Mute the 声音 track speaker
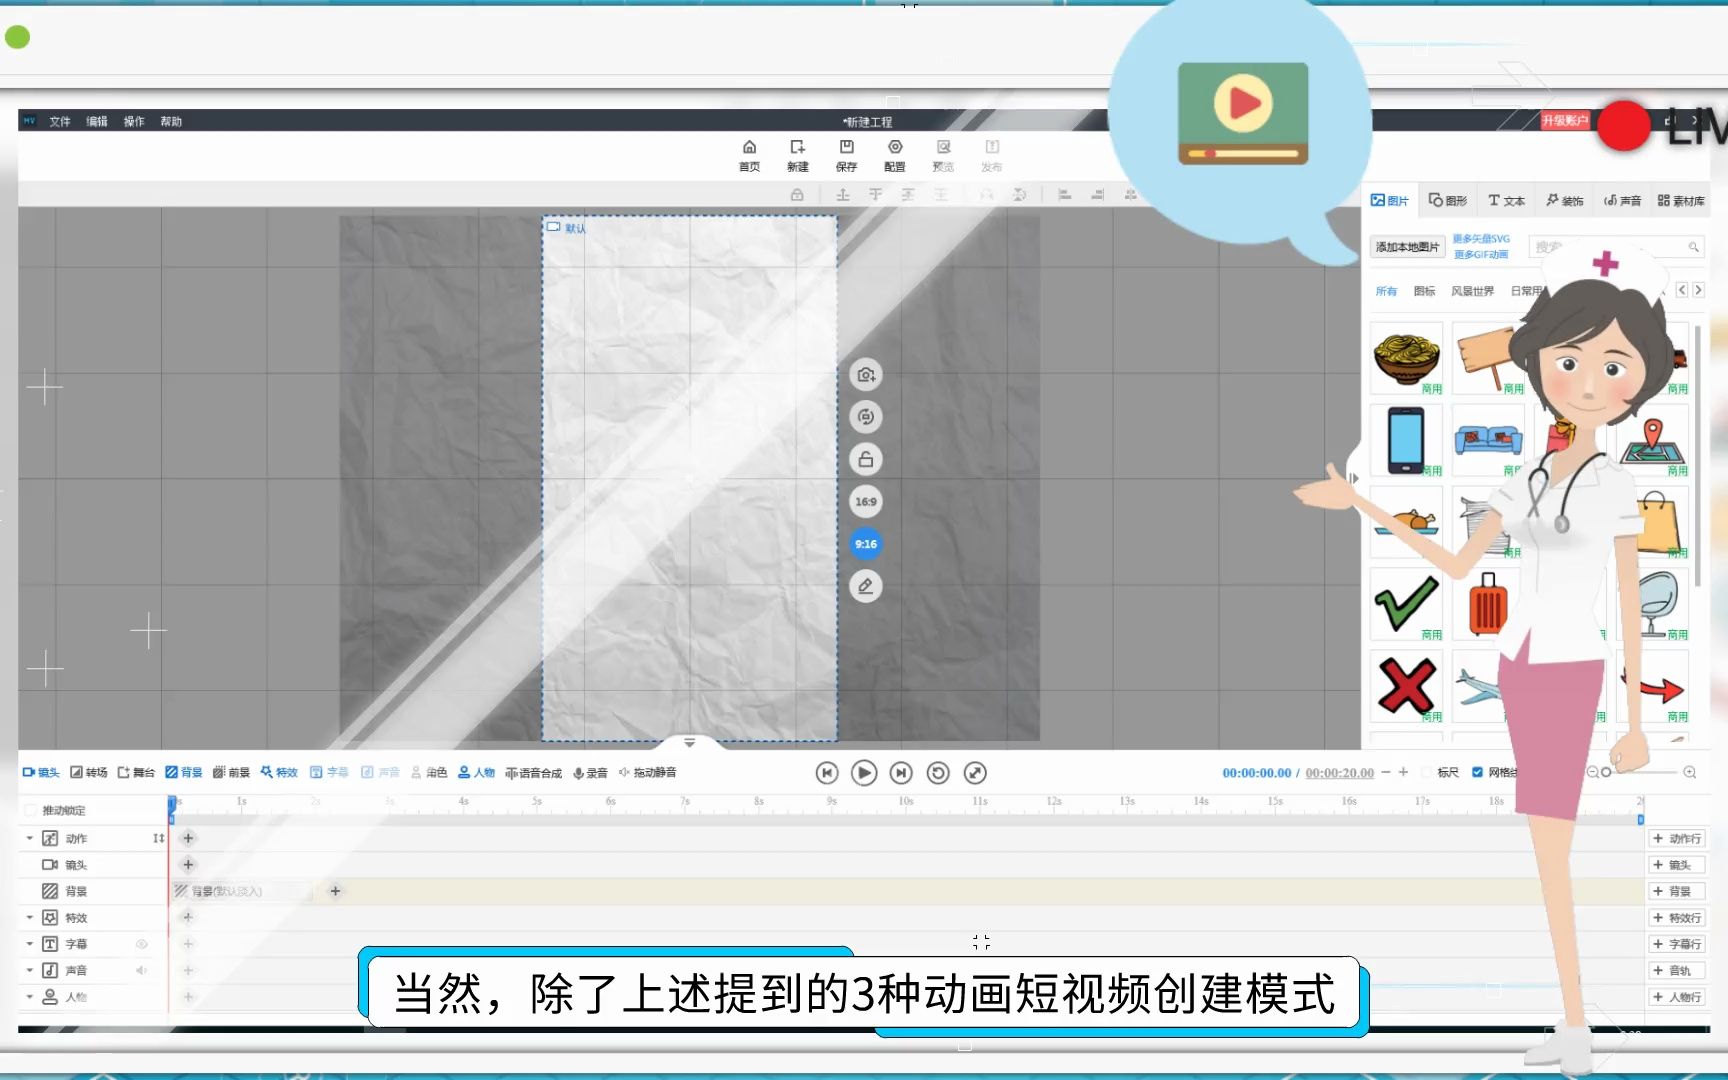This screenshot has width=1728, height=1080. [142, 970]
